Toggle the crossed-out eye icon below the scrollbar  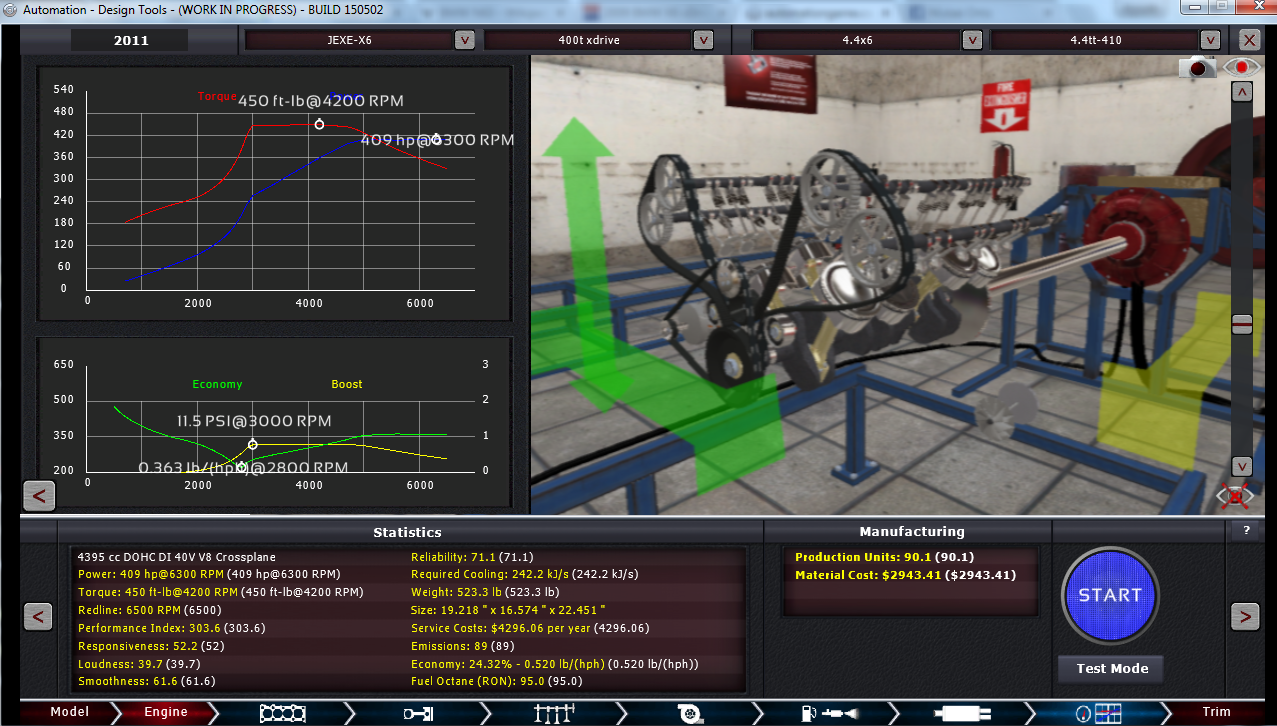coord(1235,496)
